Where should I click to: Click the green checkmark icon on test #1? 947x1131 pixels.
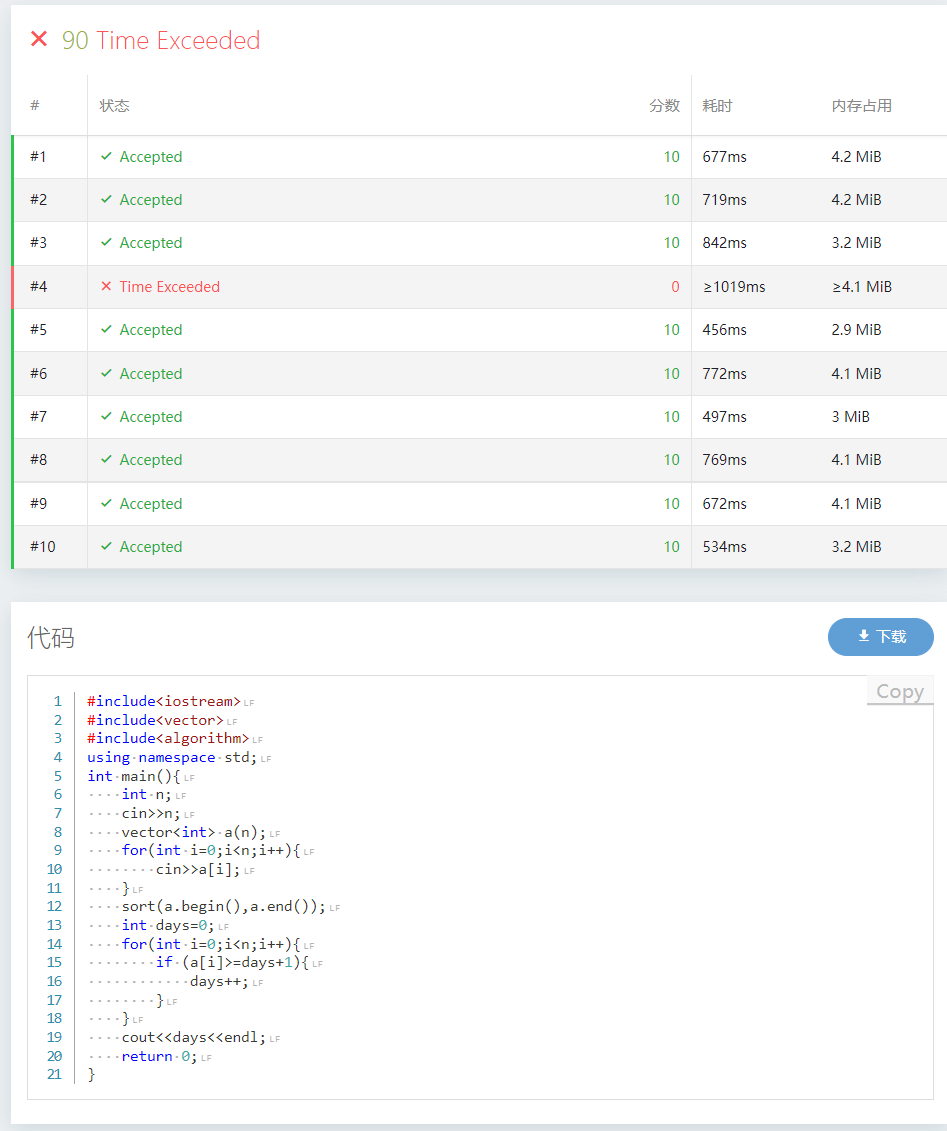pyautogui.click(x=106, y=157)
